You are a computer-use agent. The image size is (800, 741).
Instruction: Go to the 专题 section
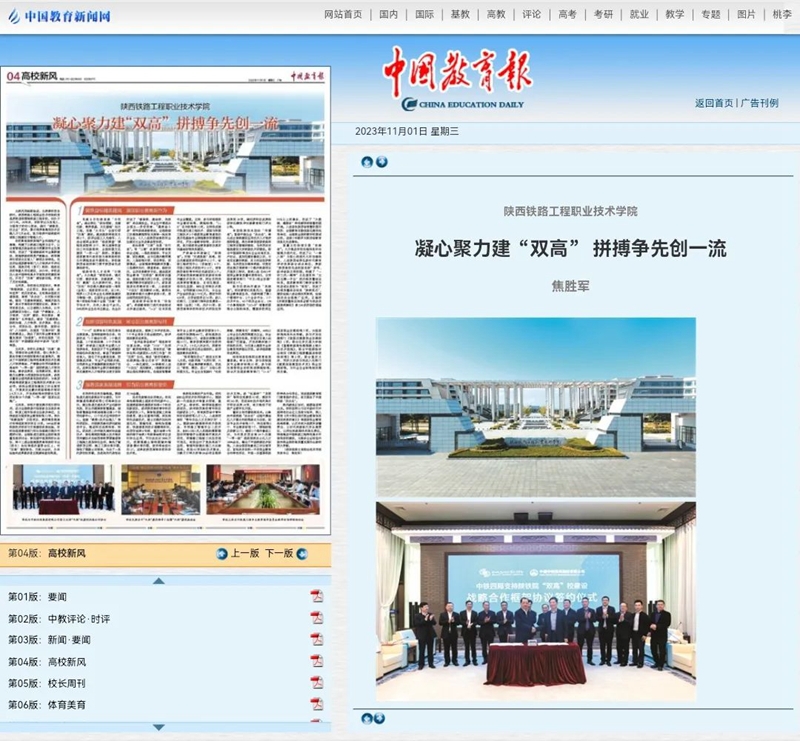coord(710,14)
